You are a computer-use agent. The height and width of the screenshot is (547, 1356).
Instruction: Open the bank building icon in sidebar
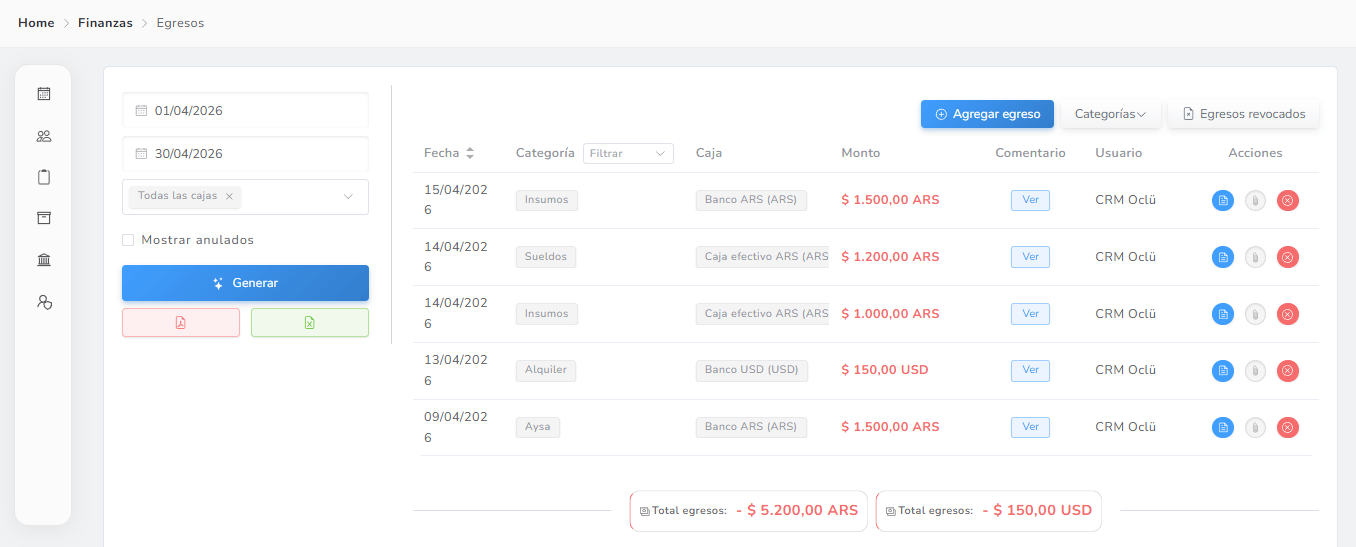point(43,260)
